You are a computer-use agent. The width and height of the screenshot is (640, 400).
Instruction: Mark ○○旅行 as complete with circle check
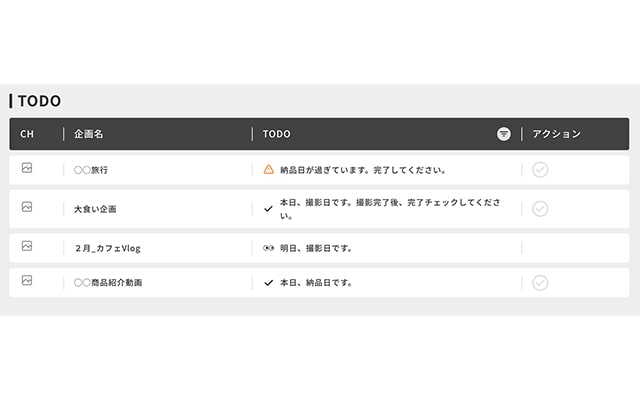540,170
